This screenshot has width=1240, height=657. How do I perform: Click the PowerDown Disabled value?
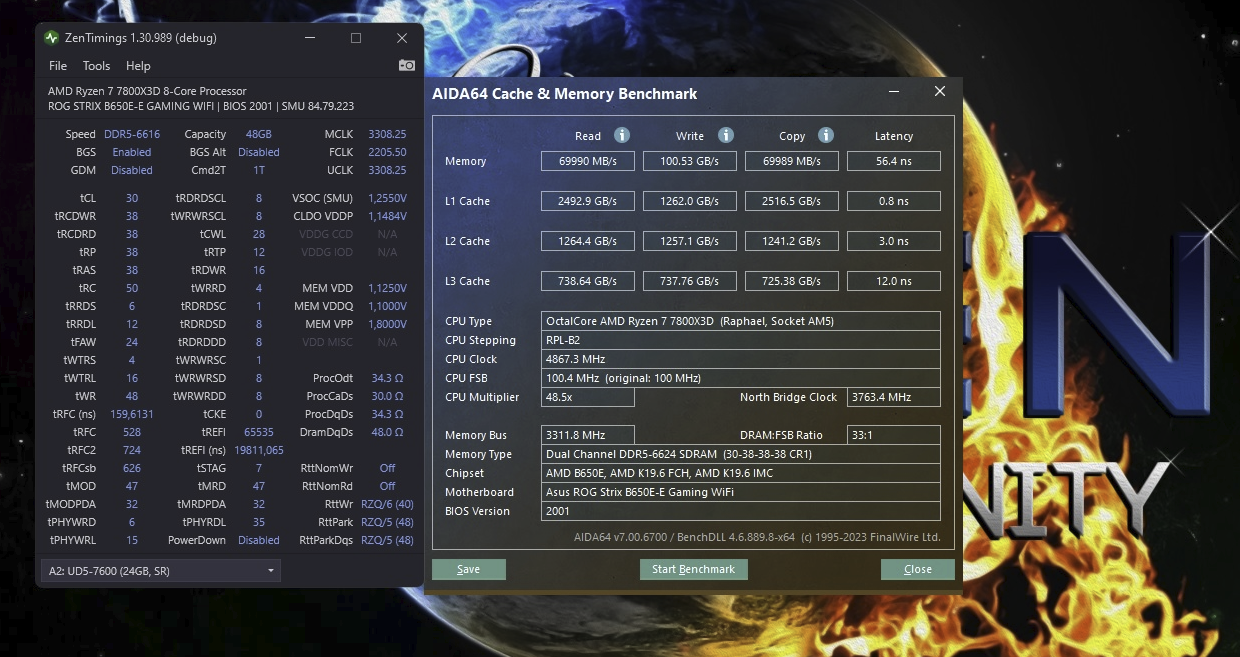259,540
